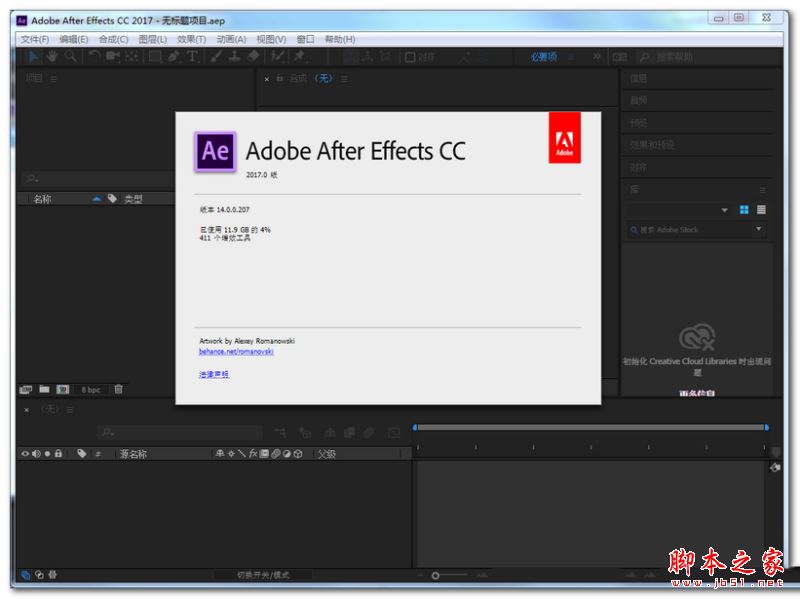800x599 pixels.
Task: Open behance.net/romanovski link
Action: (x=236, y=352)
